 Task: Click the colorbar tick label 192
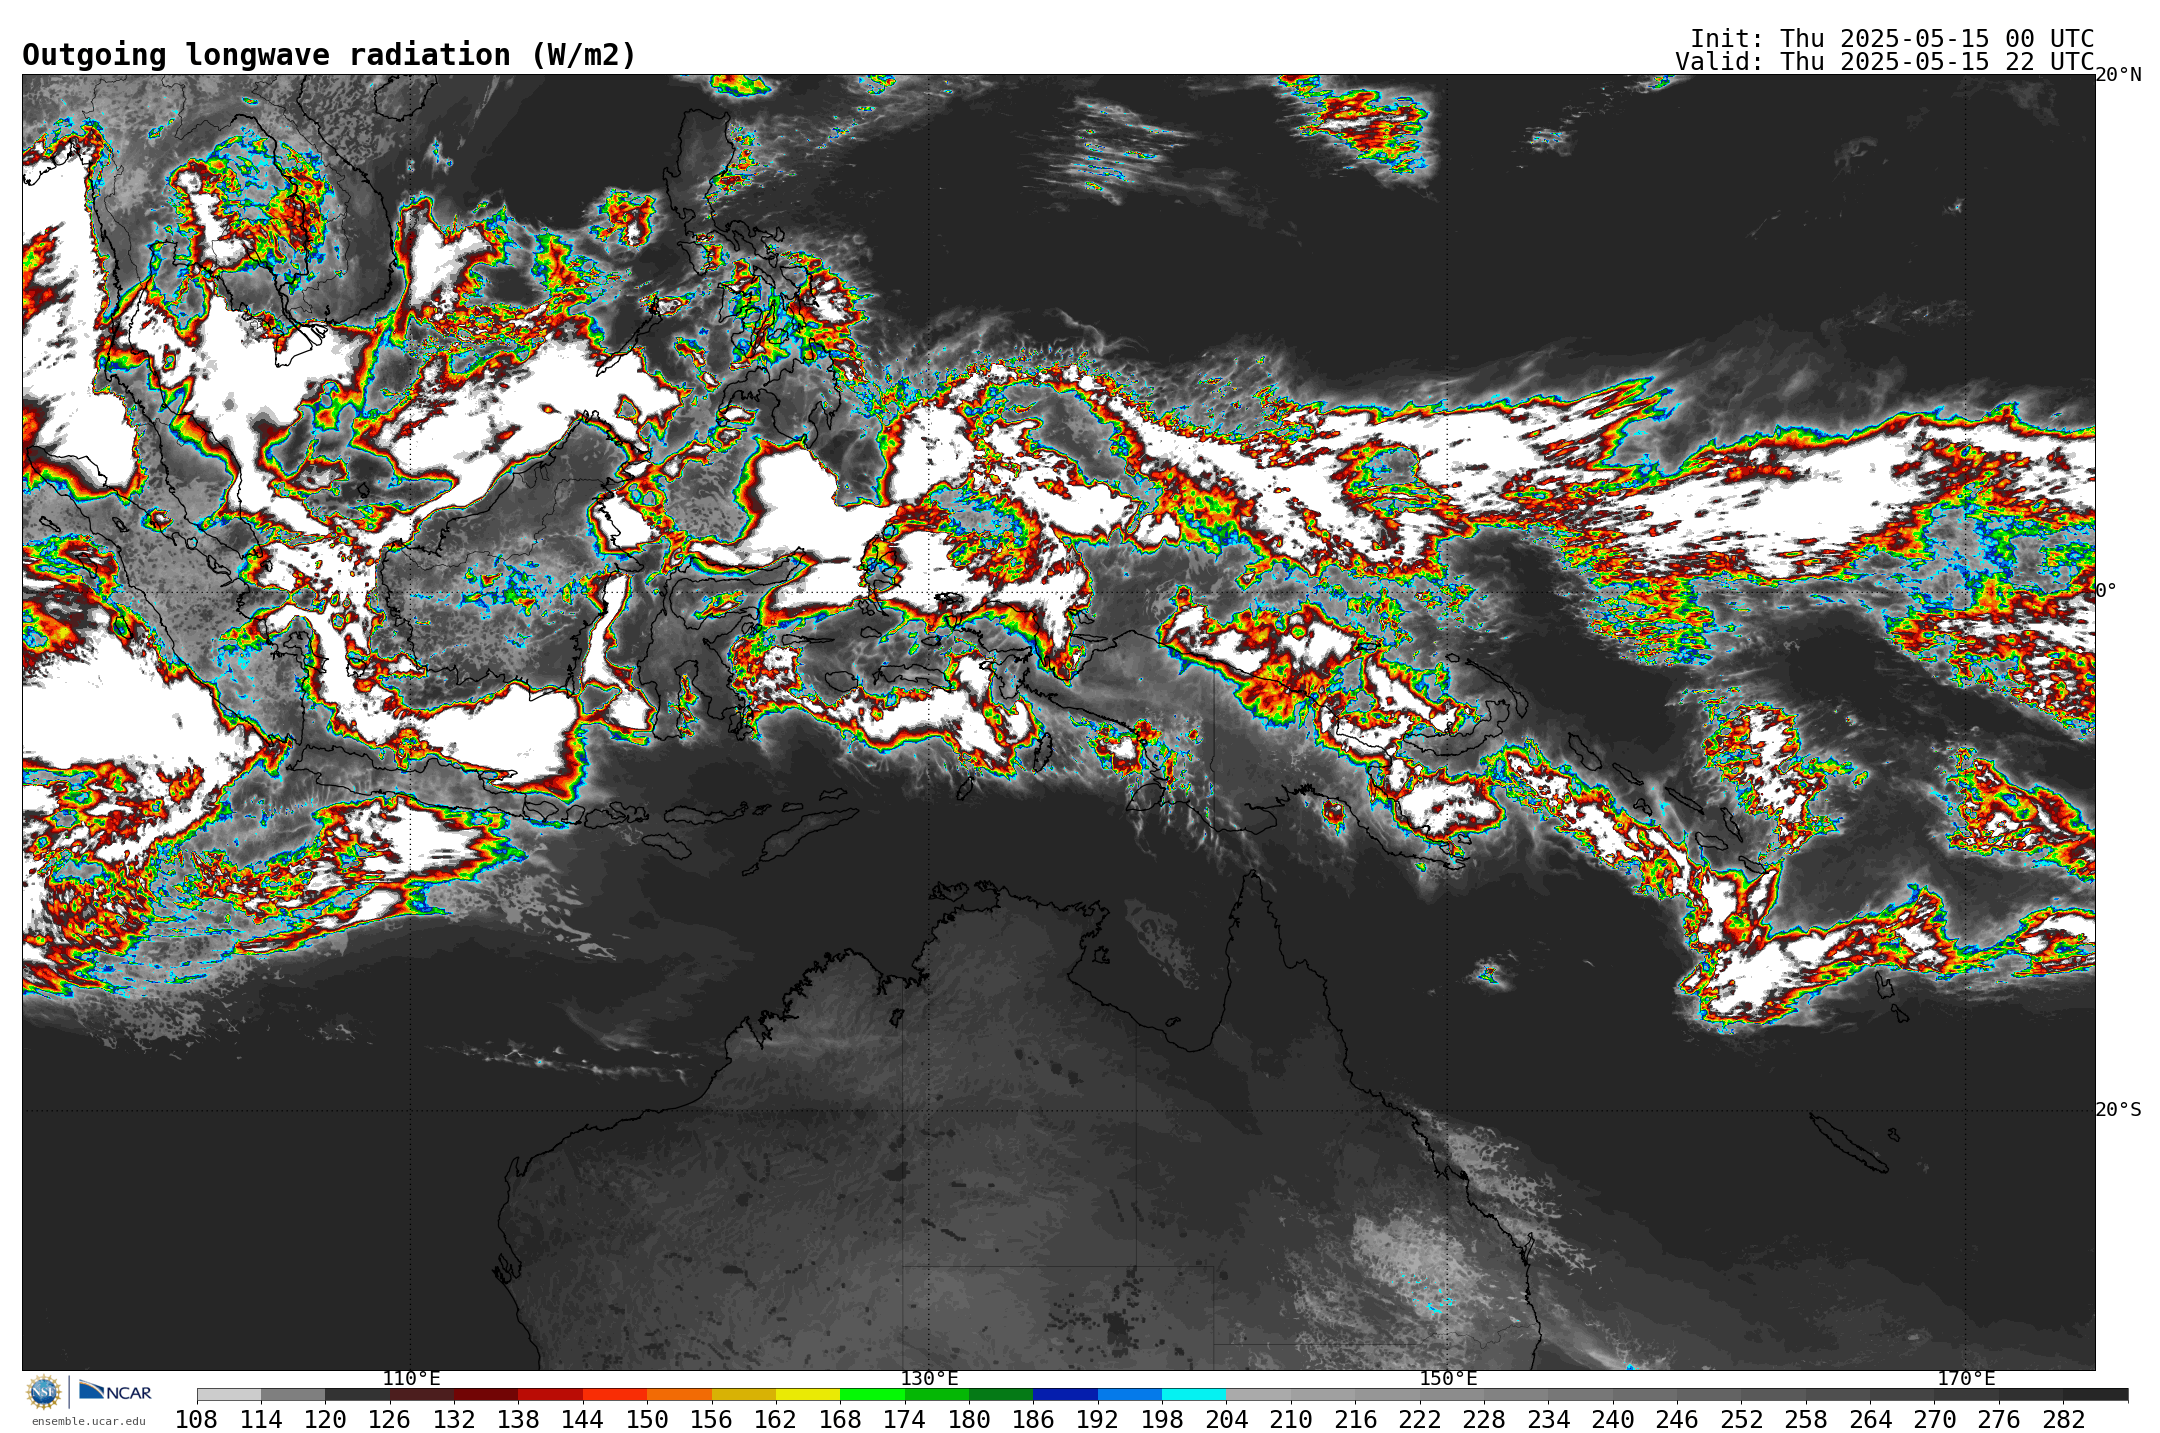pyautogui.click(x=1098, y=1420)
